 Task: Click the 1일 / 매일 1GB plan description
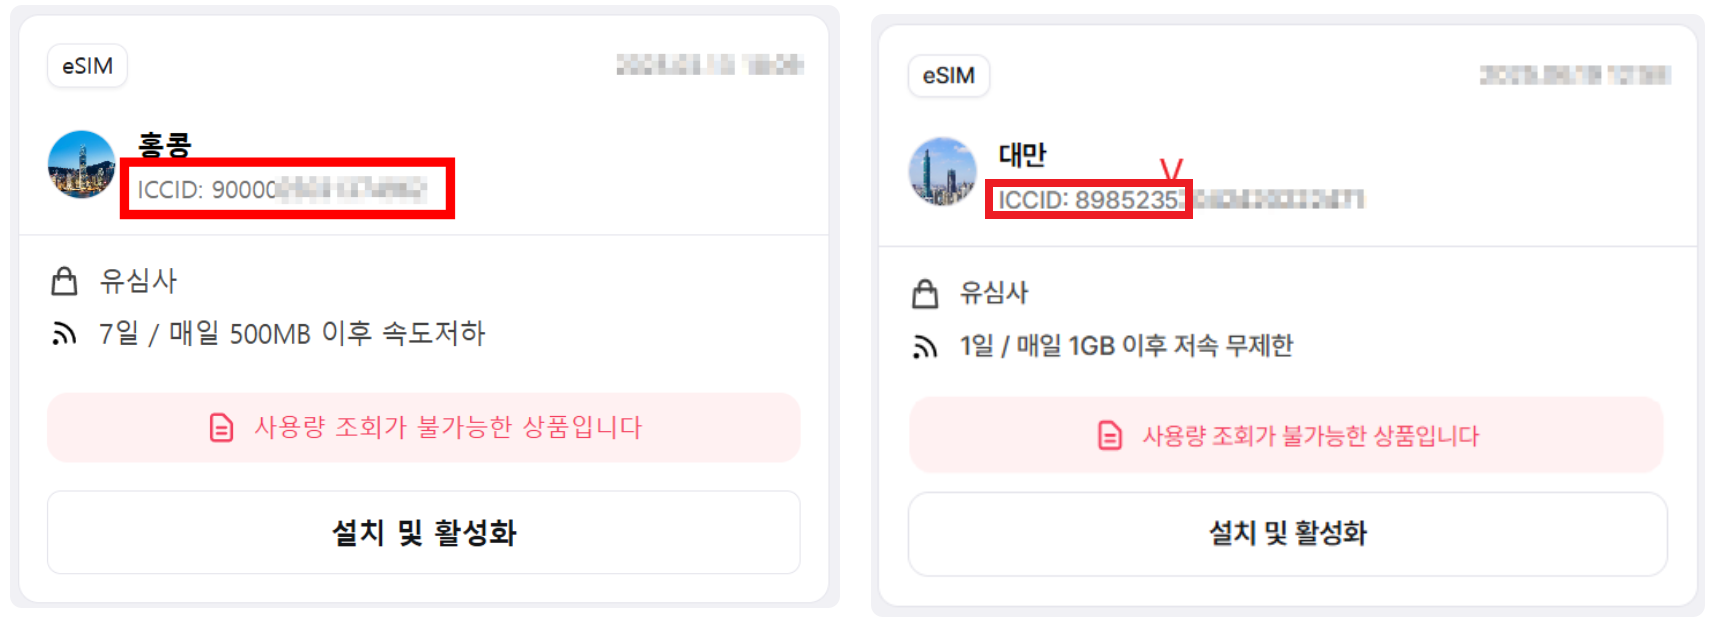tap(1126, 345)
